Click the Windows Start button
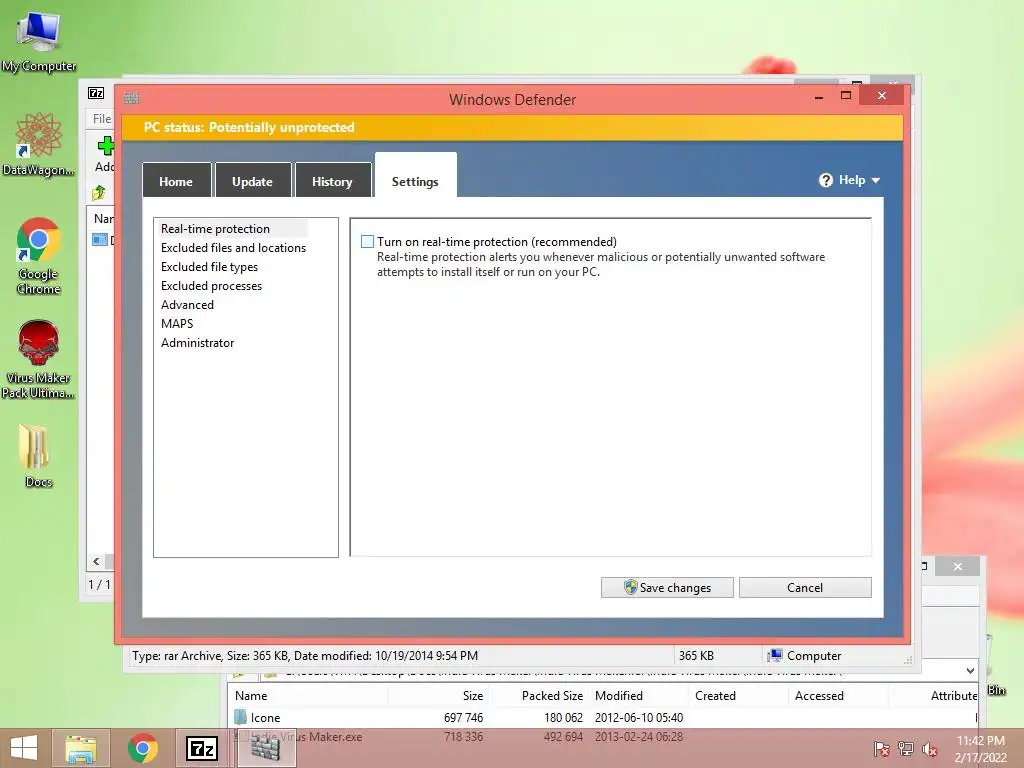Screen dimensions: 1024x768 [24, 748]
